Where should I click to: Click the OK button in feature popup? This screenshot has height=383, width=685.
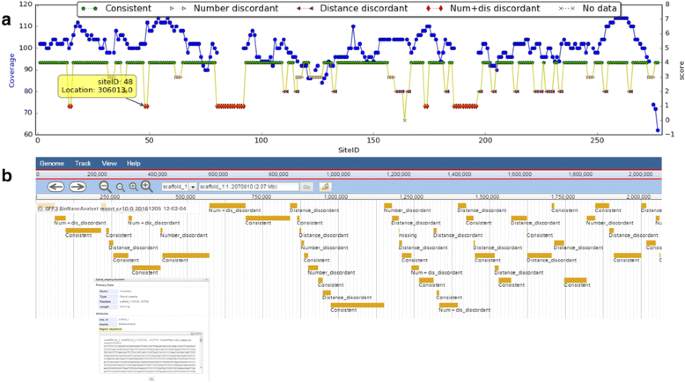click(152, 379)
